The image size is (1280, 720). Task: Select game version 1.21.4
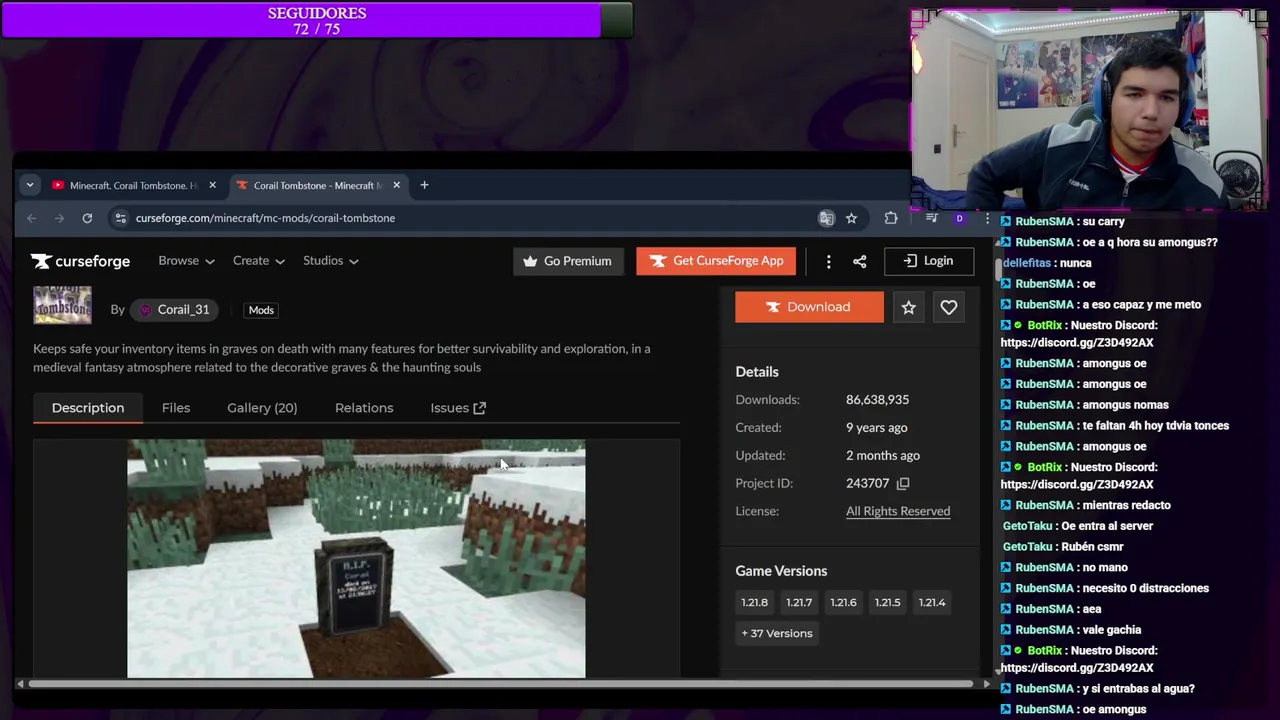pos(932,602)
